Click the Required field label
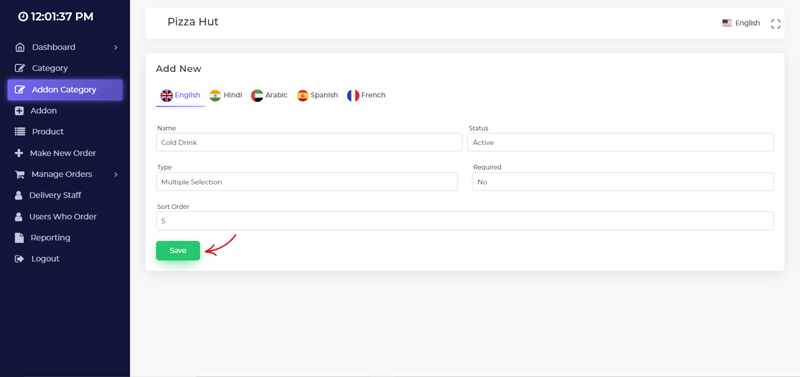This screenshot has height=377, width=800. 487,167
